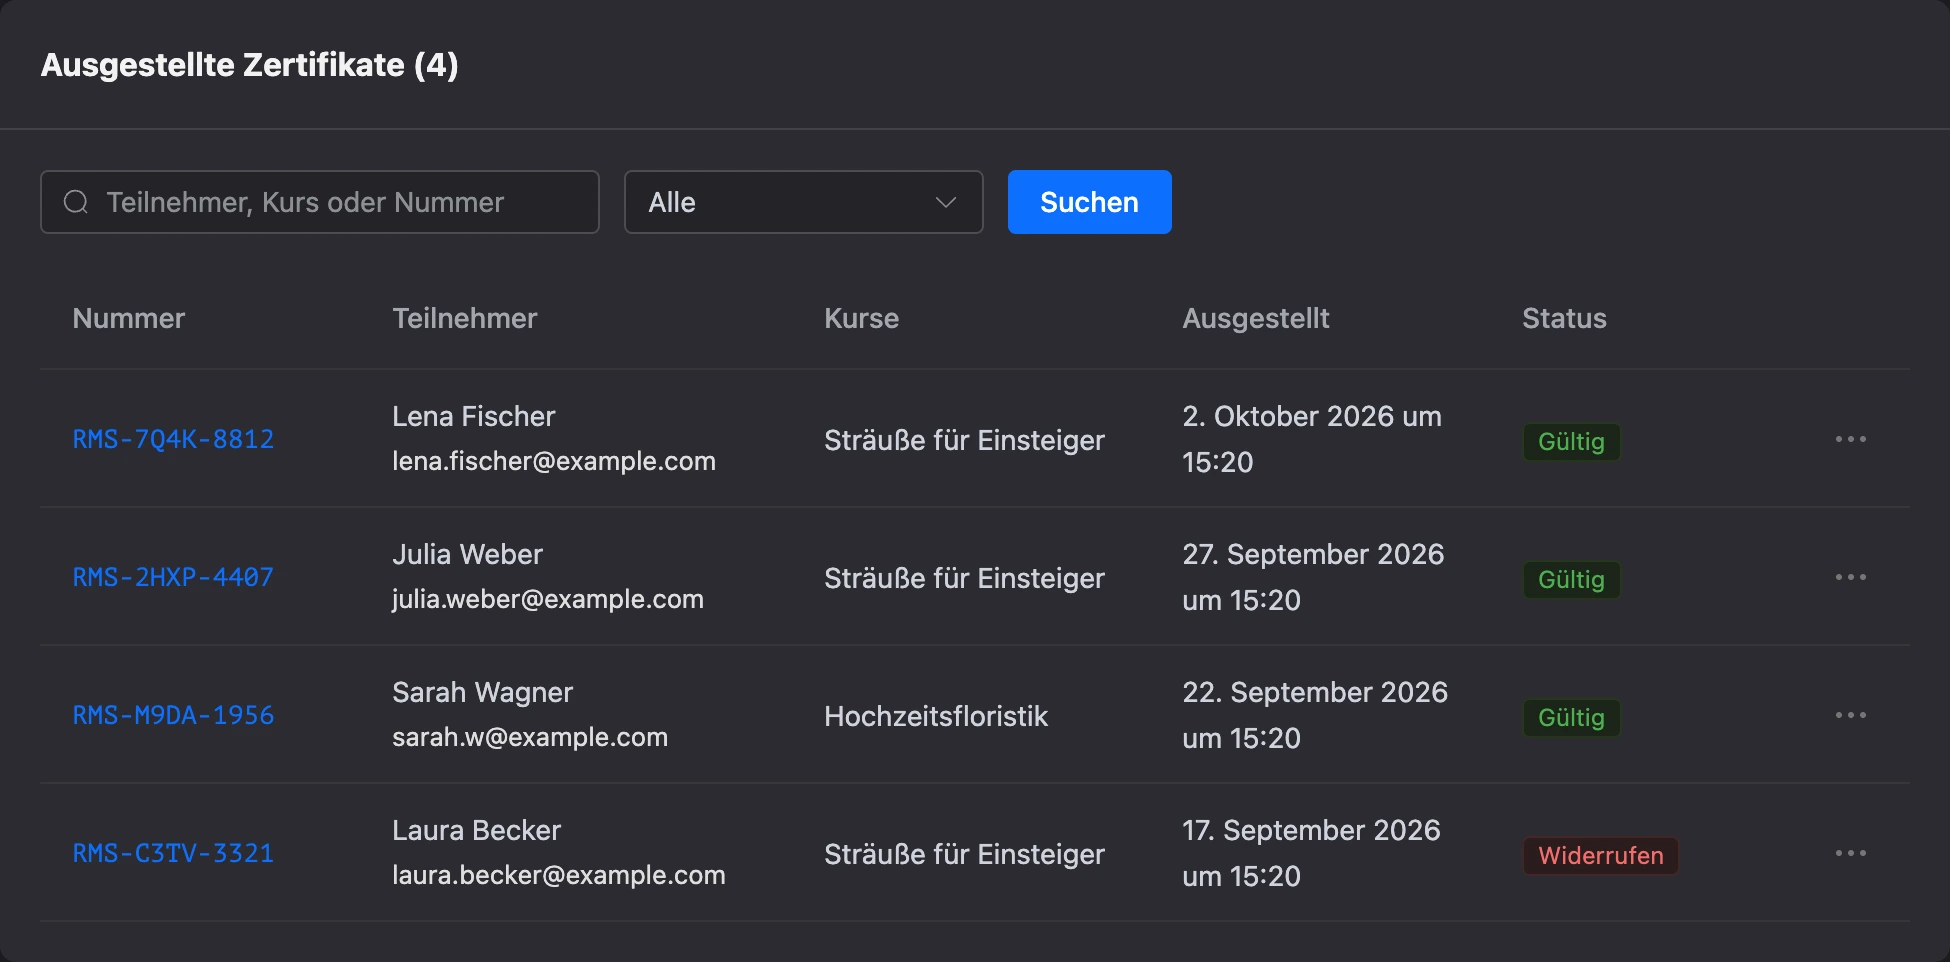Open certificate RMS-2HXP-4407
The image size is (1950, 962).
coord(173,577)
